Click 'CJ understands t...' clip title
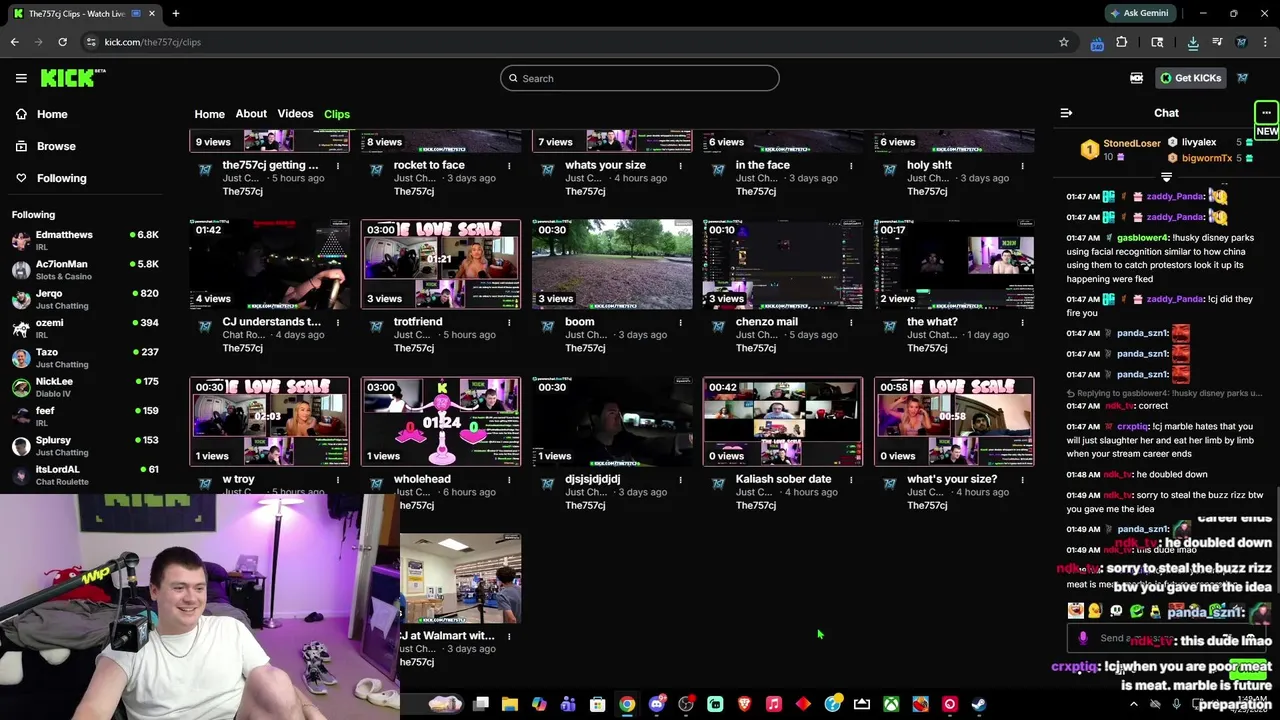1280x720 pixels. (x=272, y=322)
